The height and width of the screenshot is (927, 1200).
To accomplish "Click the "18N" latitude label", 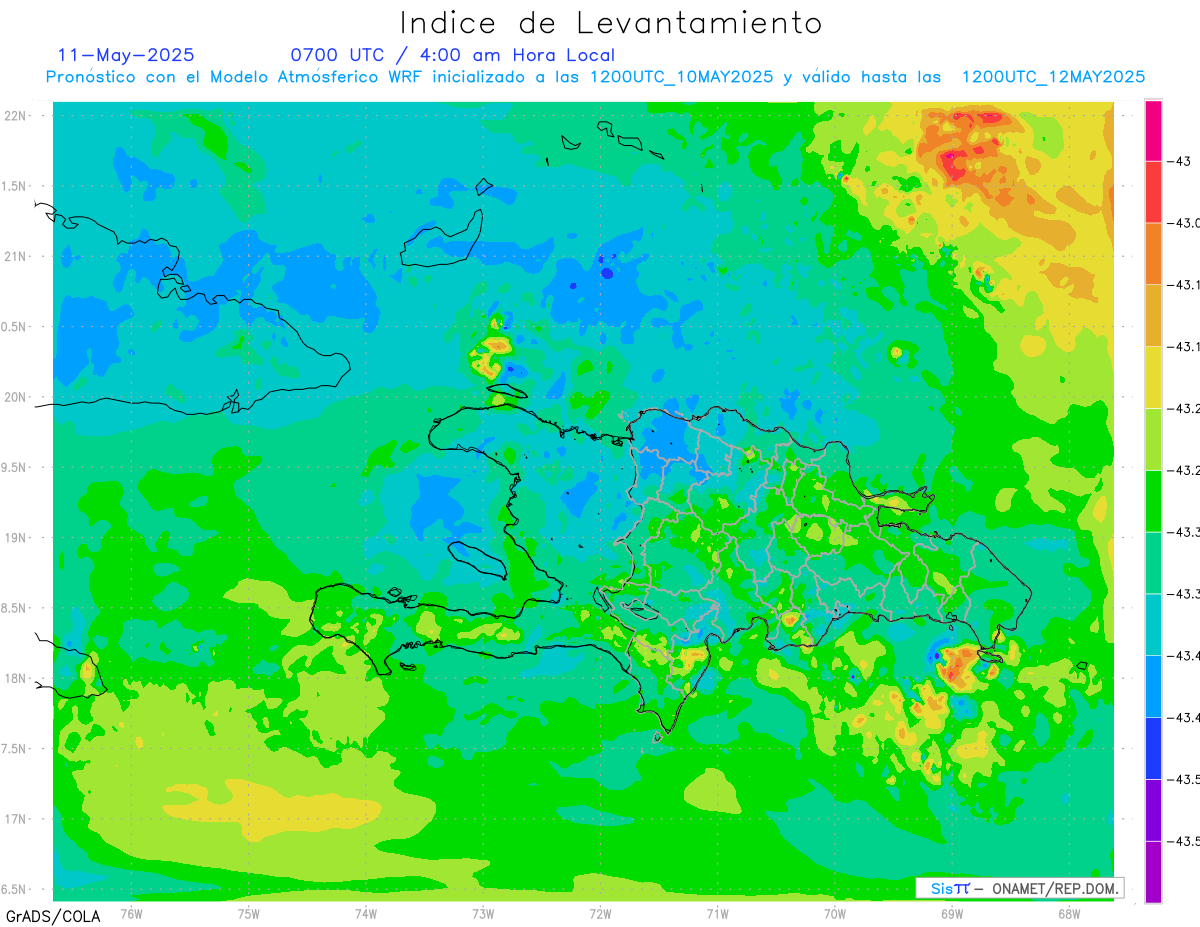I will [17, 678].
